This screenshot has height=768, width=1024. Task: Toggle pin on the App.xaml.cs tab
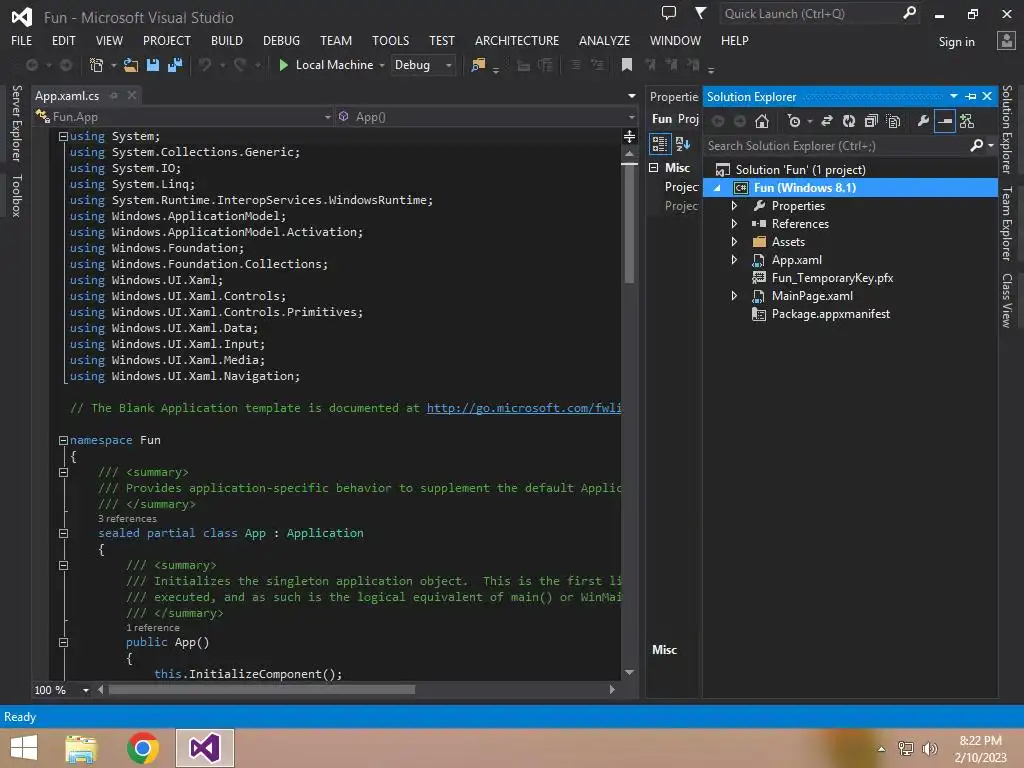click(x=114, y=95)
